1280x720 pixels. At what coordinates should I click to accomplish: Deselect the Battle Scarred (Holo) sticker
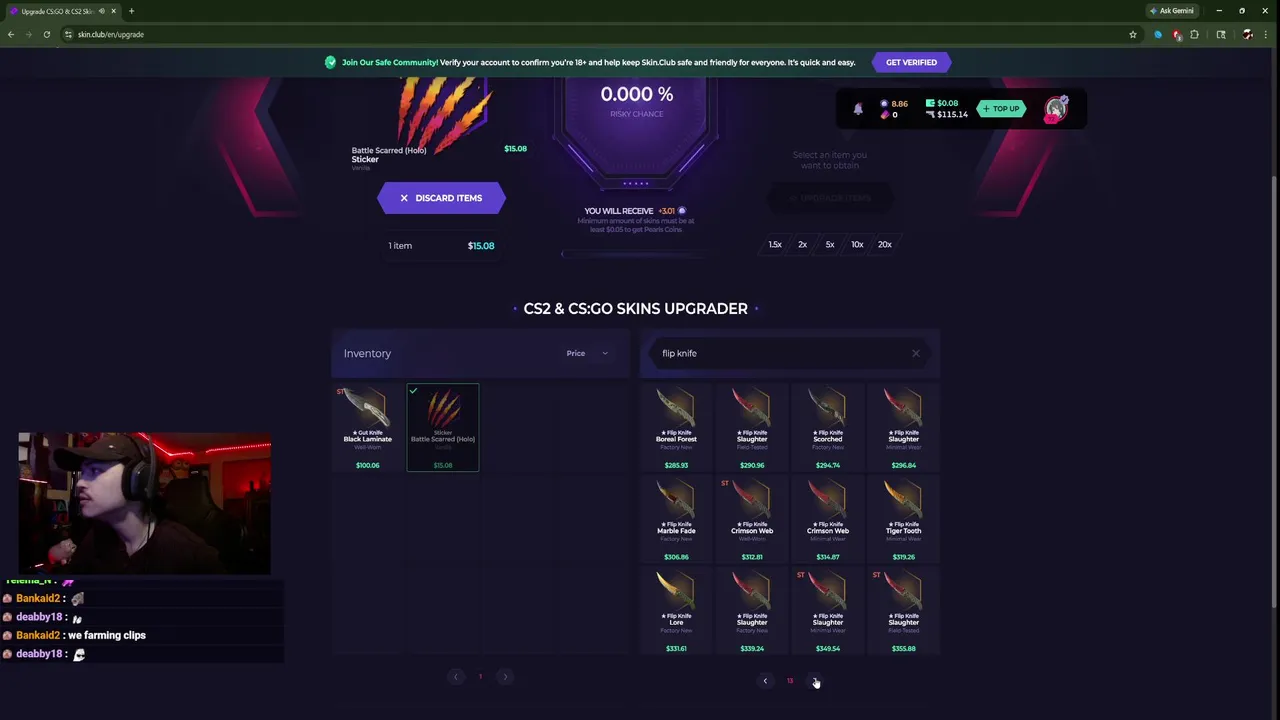point(443,427)
